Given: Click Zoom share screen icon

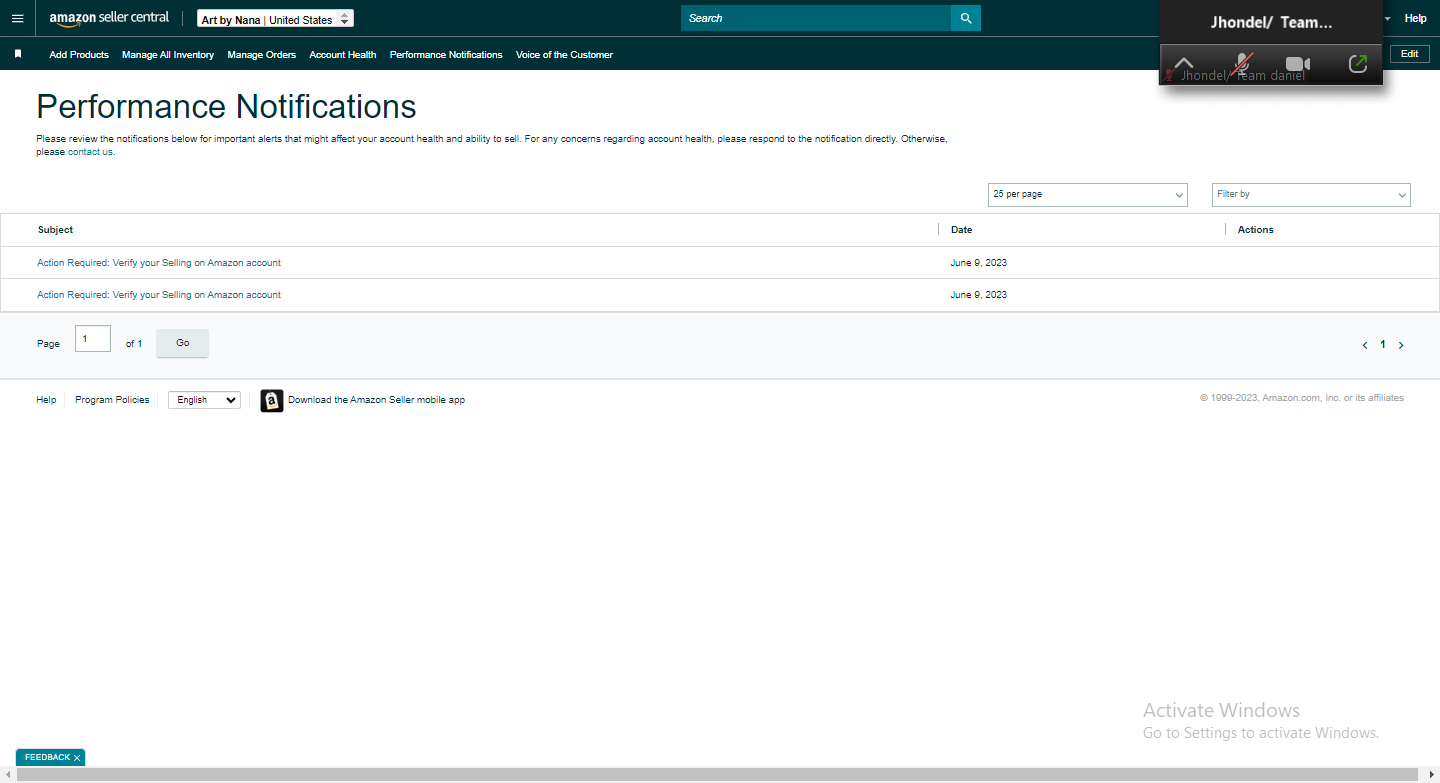Looking at the screenshot, I should point(1357,64).
